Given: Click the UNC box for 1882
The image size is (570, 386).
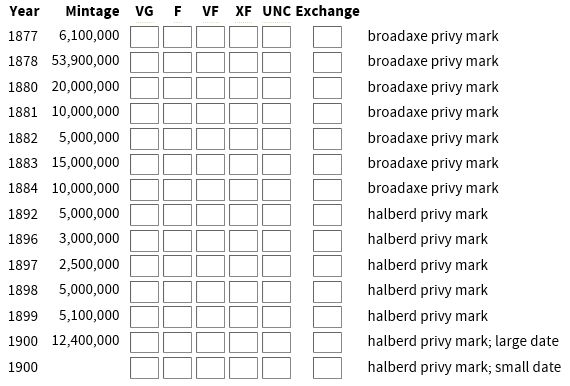Looking at the screenshot, I should 276,138.
